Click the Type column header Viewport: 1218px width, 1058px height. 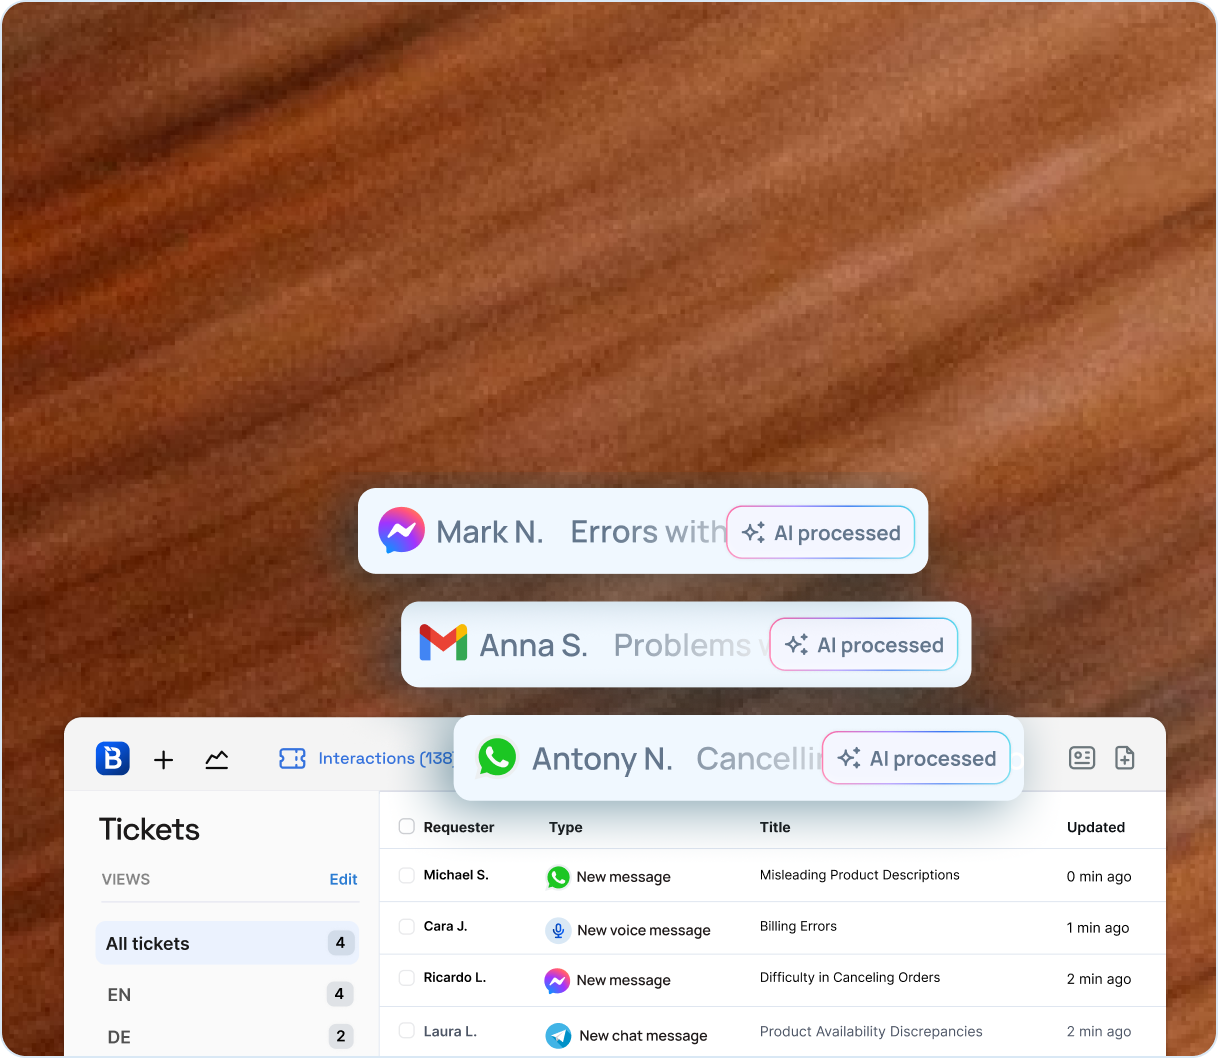click(566, 827)
